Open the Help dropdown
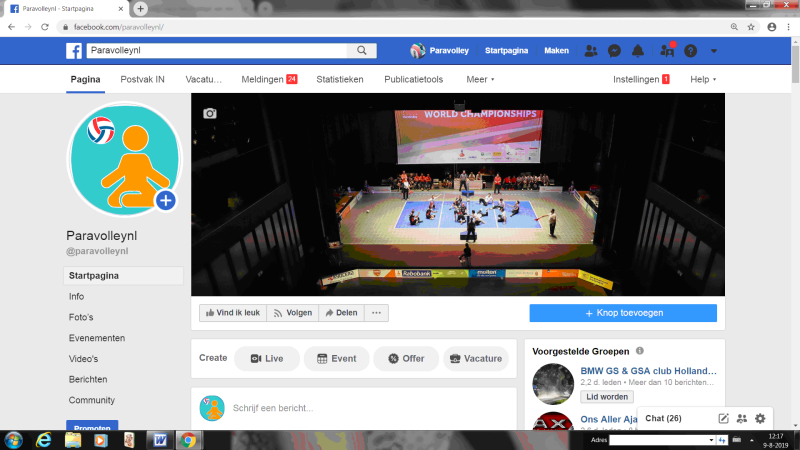Screen dimensions: 800x450 pos(703,79)
